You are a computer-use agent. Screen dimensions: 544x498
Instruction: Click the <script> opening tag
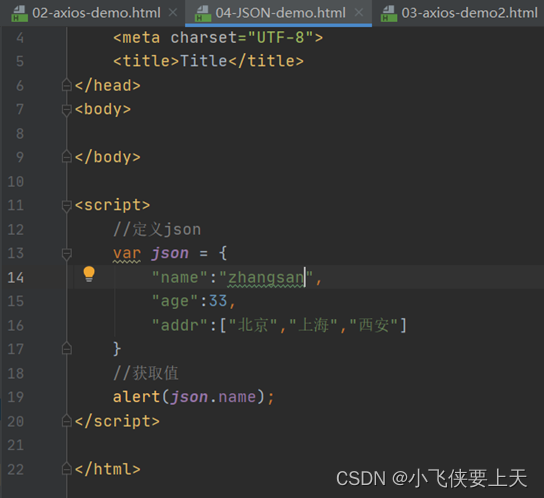pyautogui.click(x=112, y=205)
